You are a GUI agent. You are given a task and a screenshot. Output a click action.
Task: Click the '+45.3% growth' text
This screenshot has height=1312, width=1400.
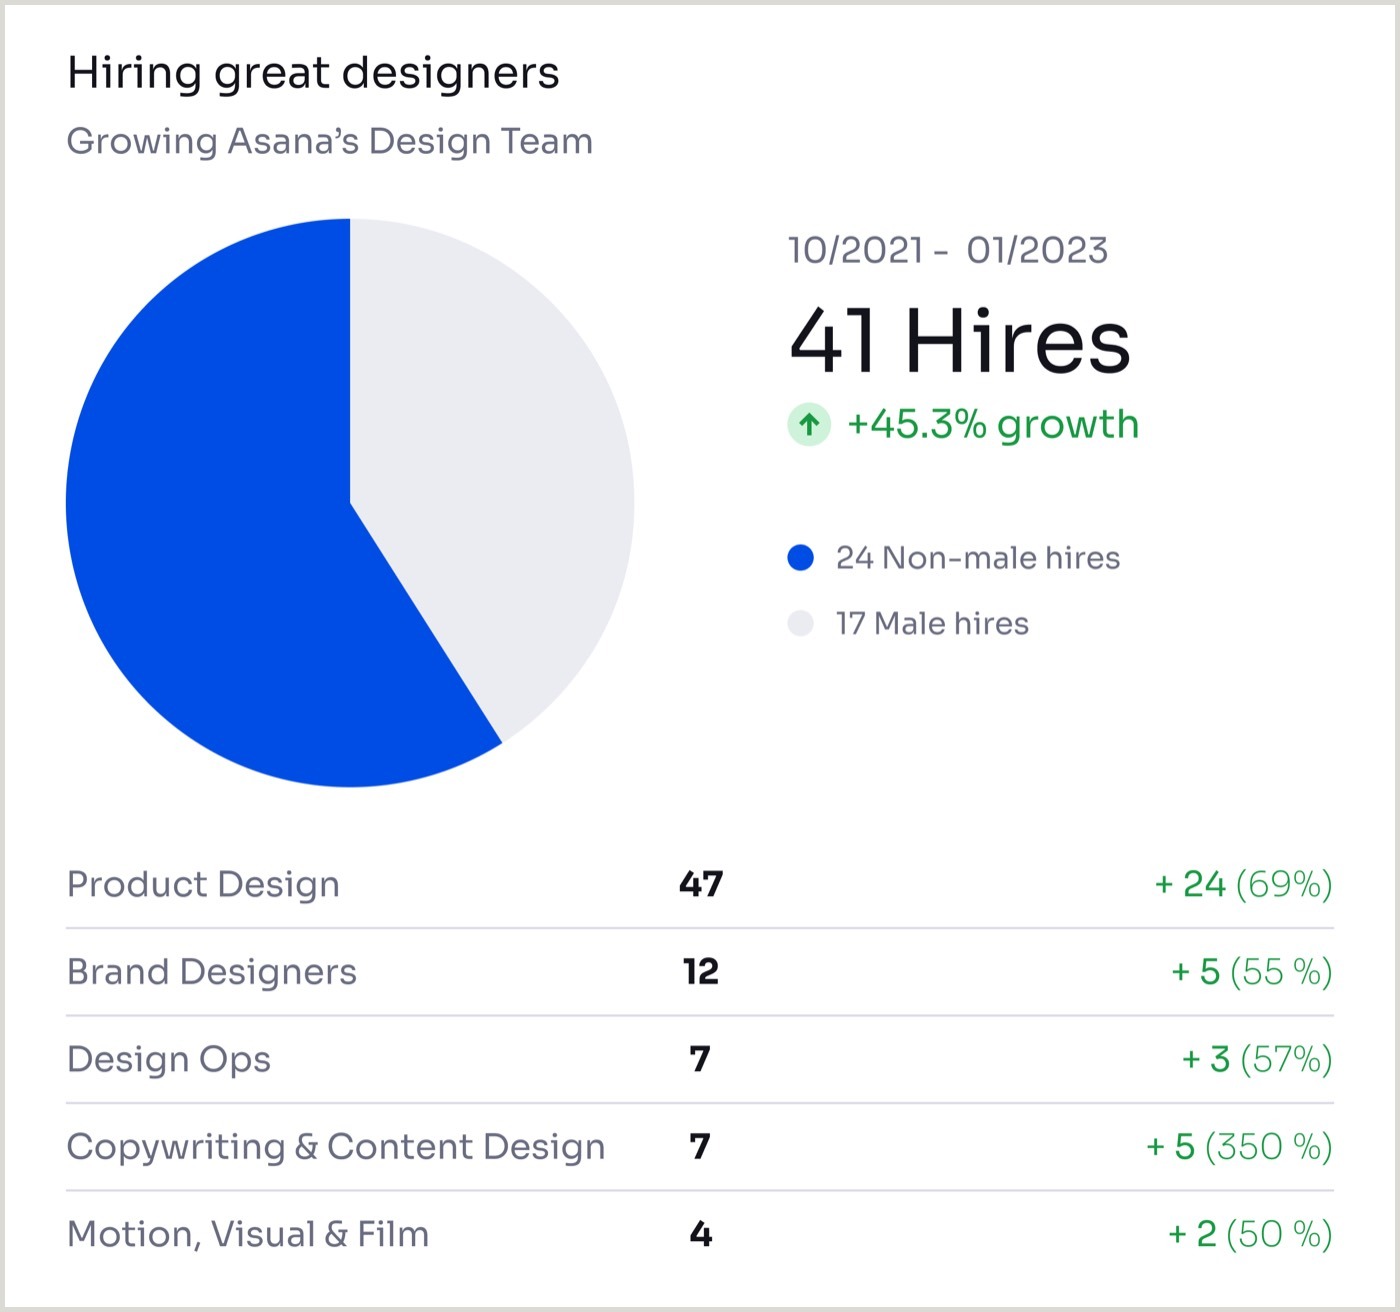(x=993, y=424)
